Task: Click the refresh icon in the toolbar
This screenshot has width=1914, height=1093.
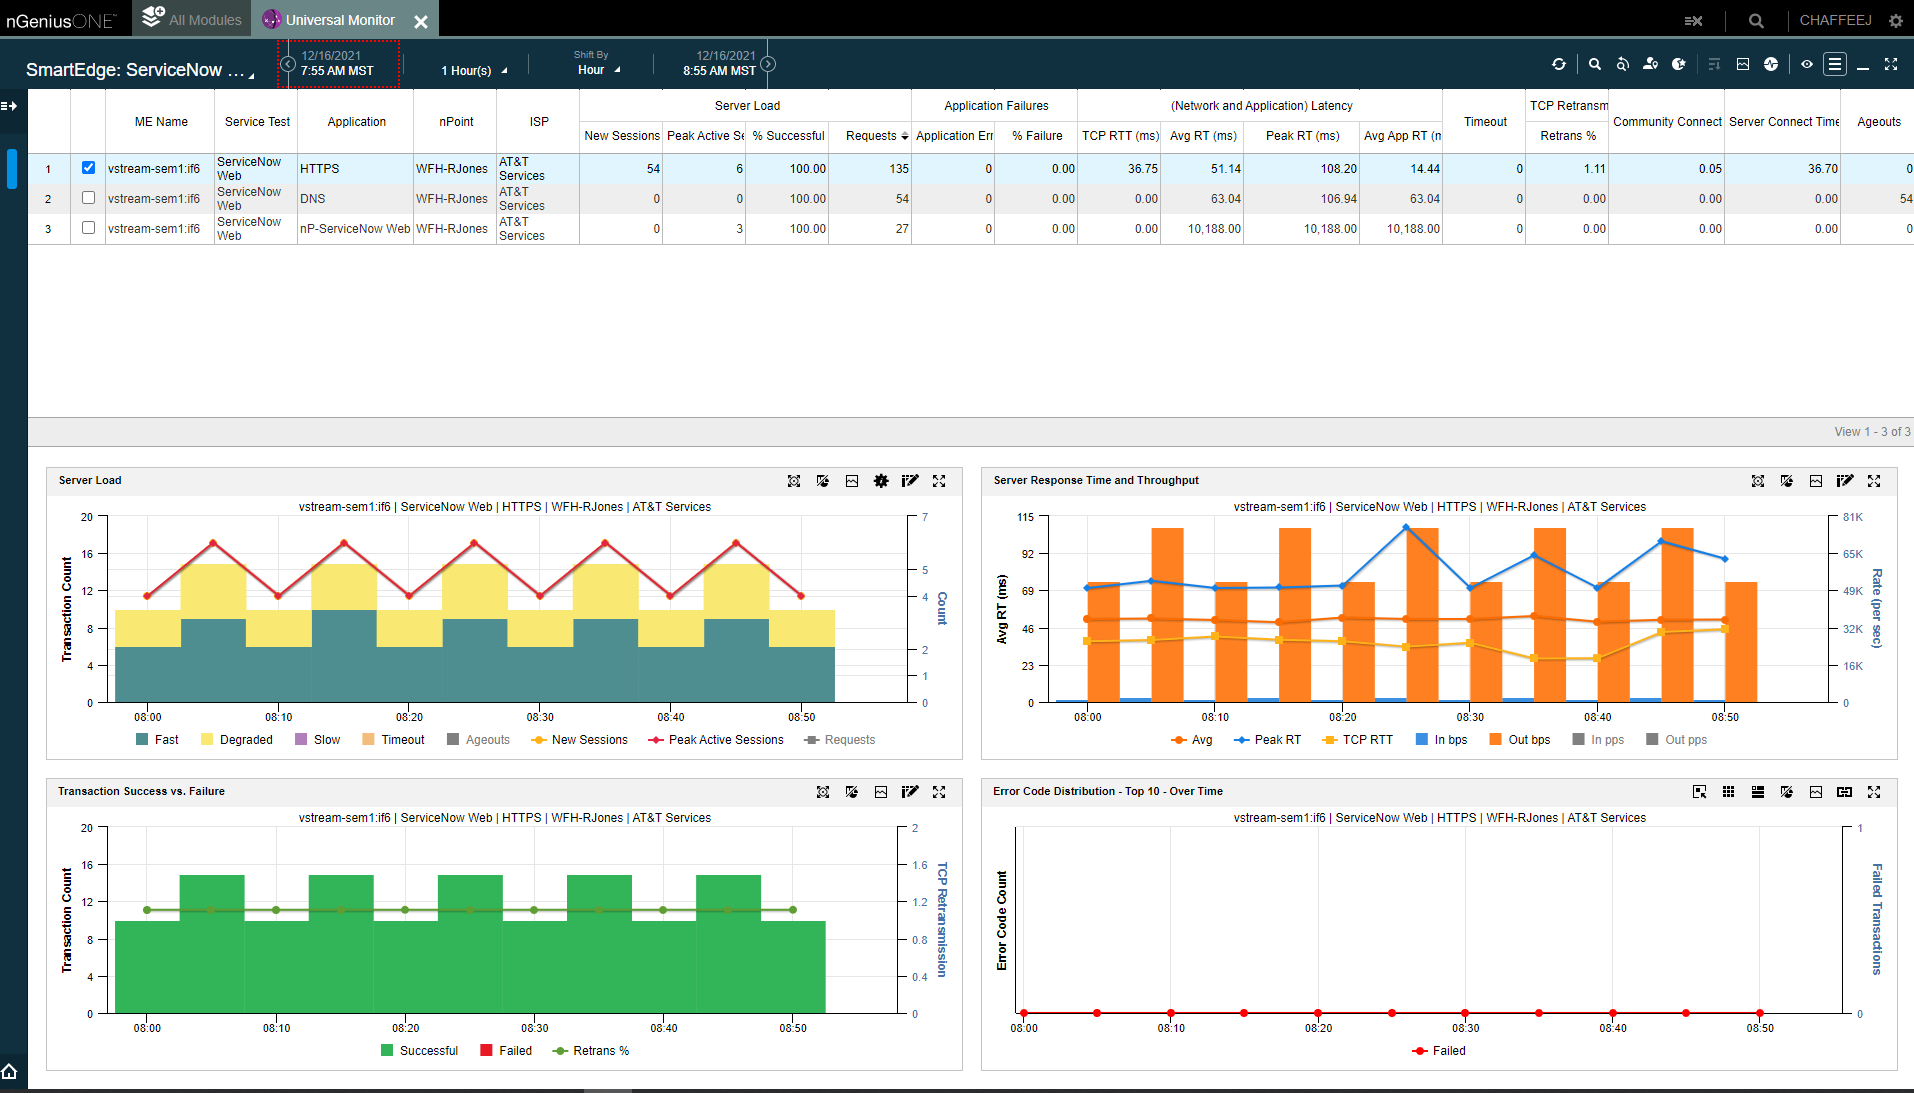Action: point(1558,64)
